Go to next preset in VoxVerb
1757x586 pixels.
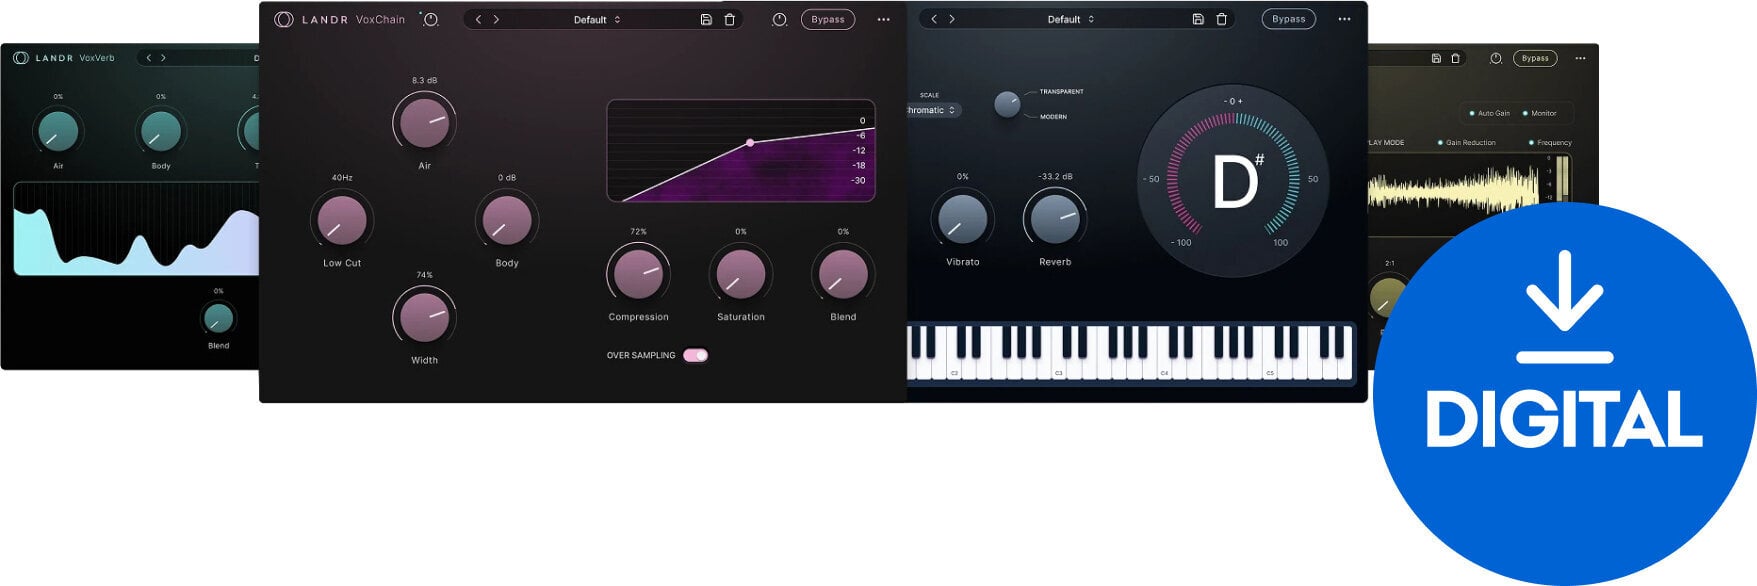click(x=164, y=58)
